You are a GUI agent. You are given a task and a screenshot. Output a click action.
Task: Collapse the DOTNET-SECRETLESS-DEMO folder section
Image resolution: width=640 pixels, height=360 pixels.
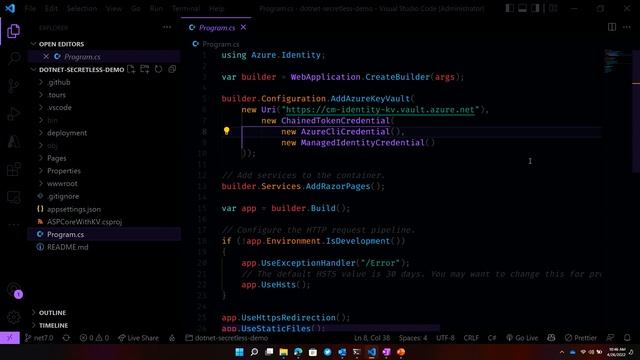[x=78, y=69]
